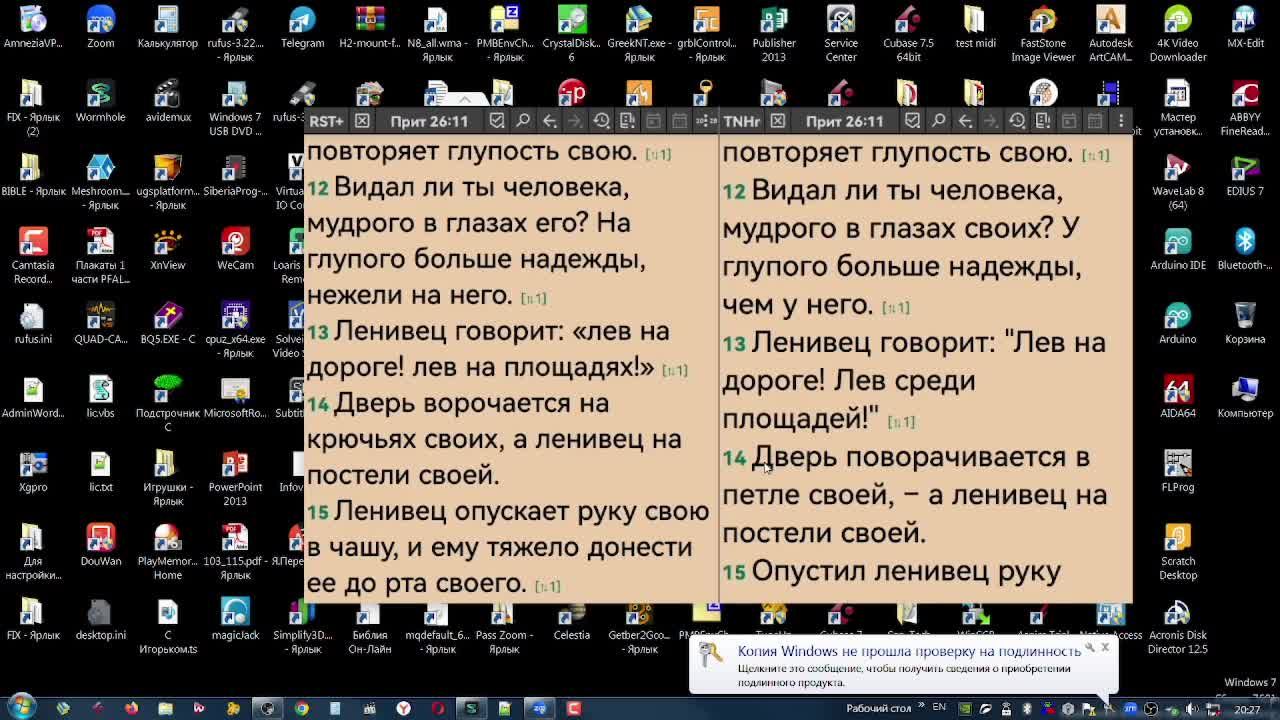Select the Компьютер desktop icon
1280x720 pixels.
[x=1245, y=398]
